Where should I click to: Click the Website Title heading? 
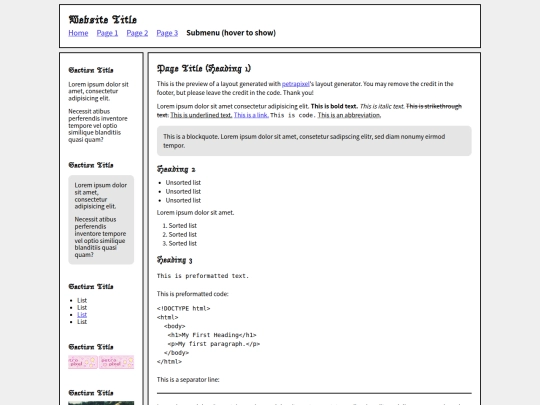103,20
